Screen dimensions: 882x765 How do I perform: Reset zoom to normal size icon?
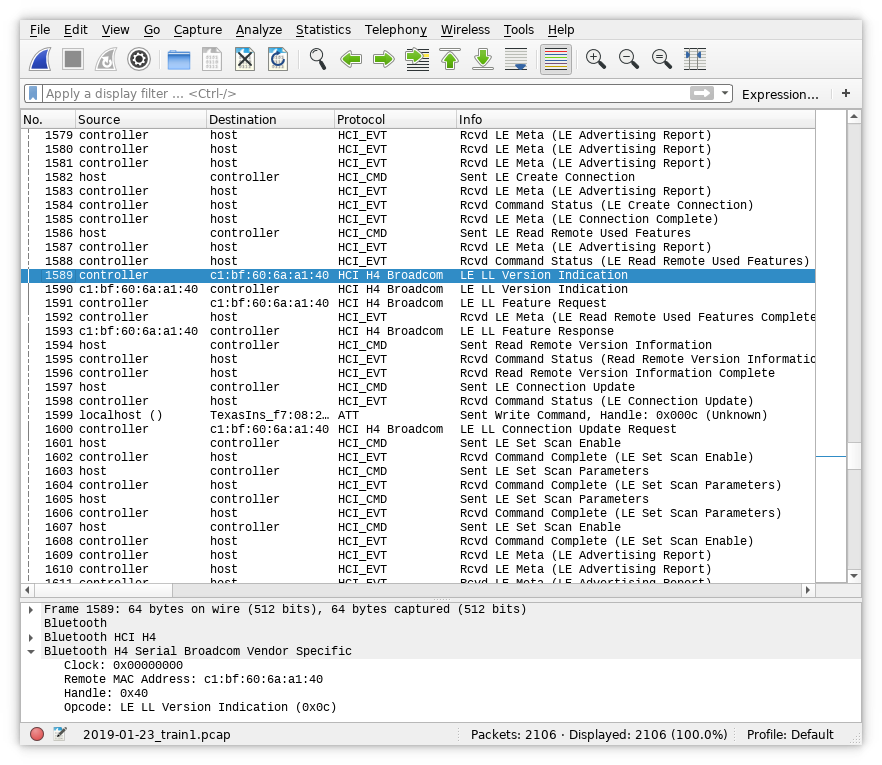662,59
